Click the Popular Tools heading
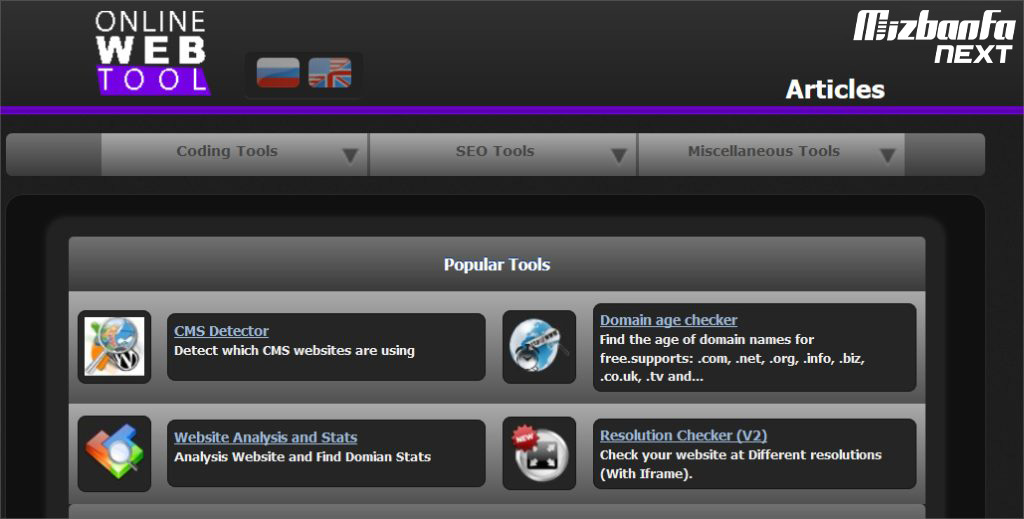 point(497,264)
